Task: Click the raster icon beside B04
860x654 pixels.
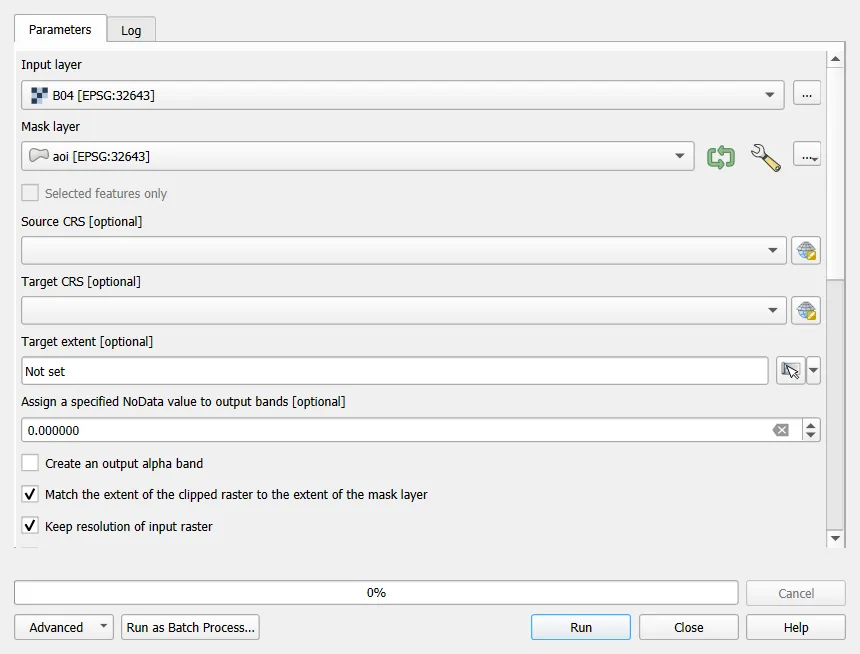Action: (x=39, y=95)
